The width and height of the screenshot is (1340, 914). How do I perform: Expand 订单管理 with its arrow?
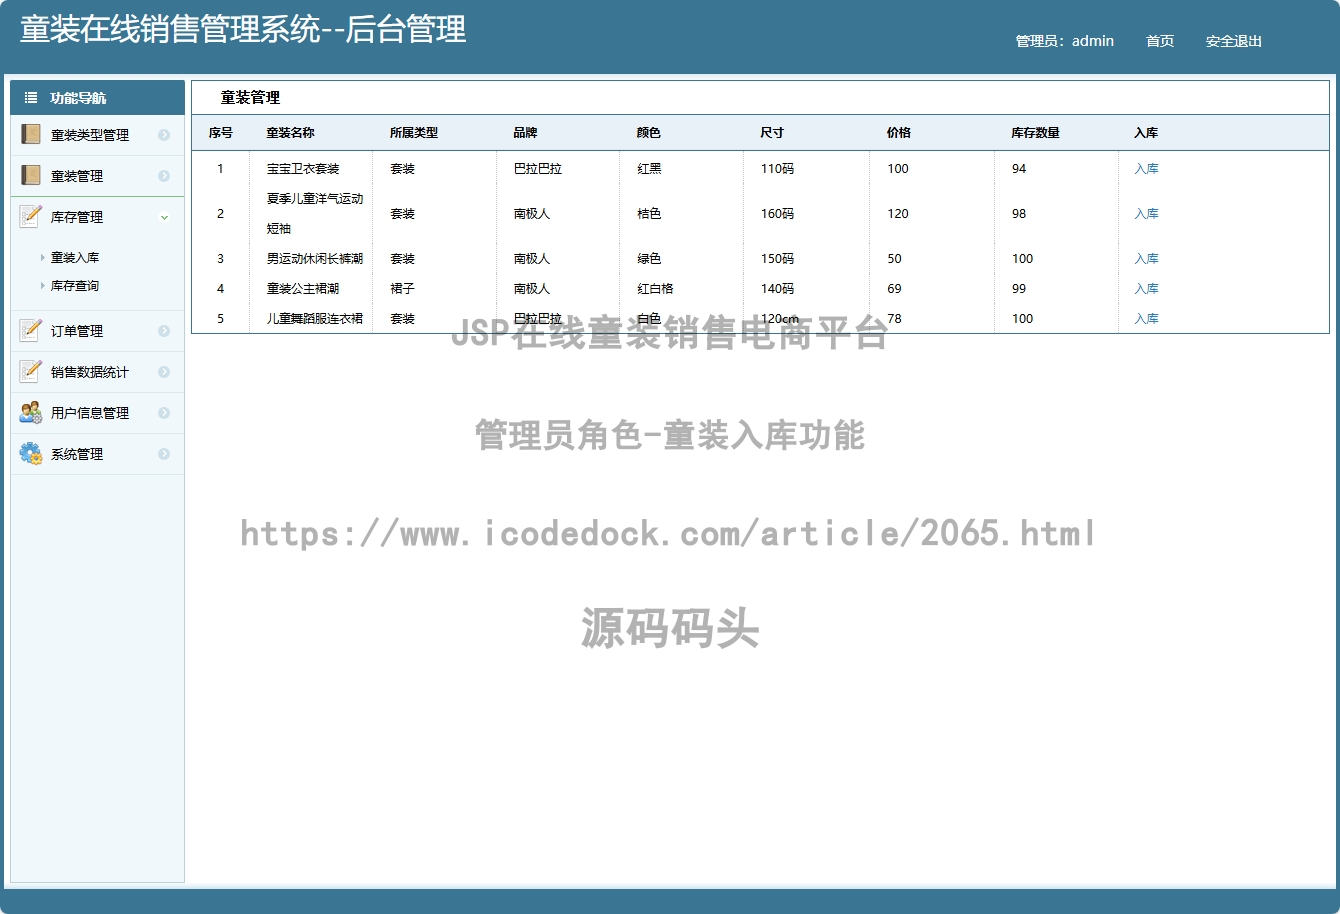(164, 331)
